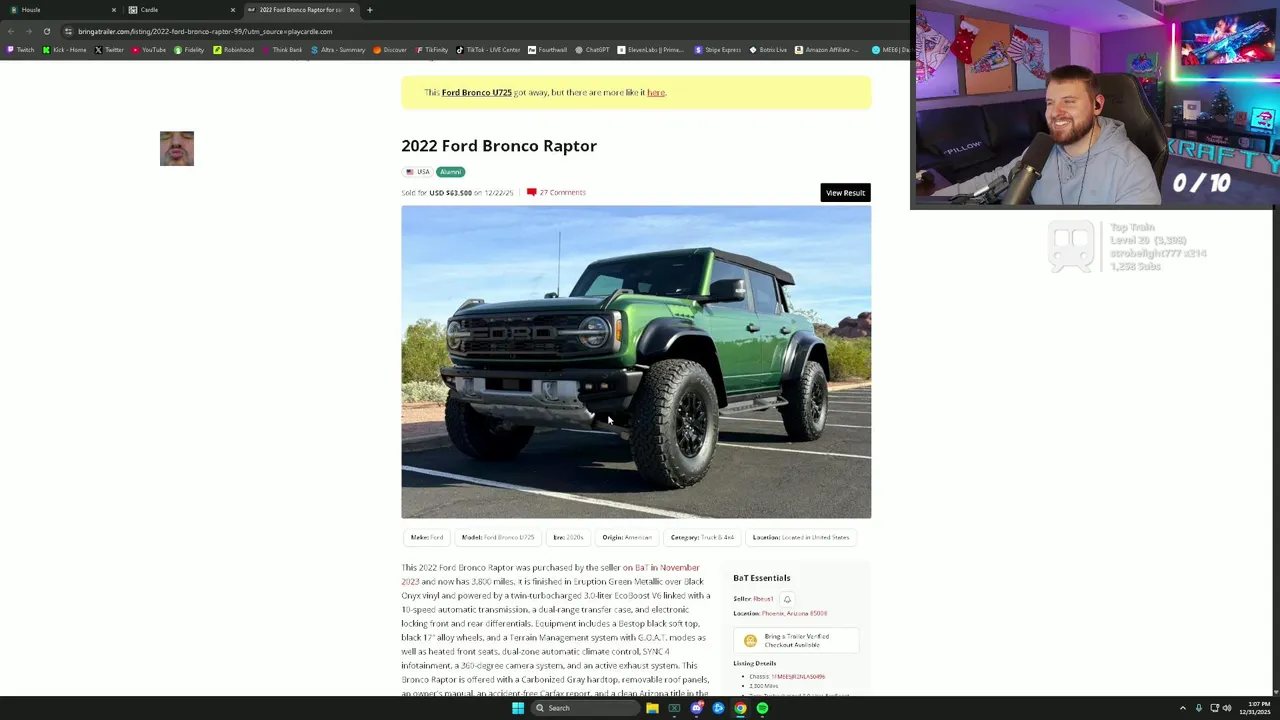The height and width of the screenshot is (720, 1280).
Task: Open the ChatGPT bookmark
Action: click(x=592, y=50)
